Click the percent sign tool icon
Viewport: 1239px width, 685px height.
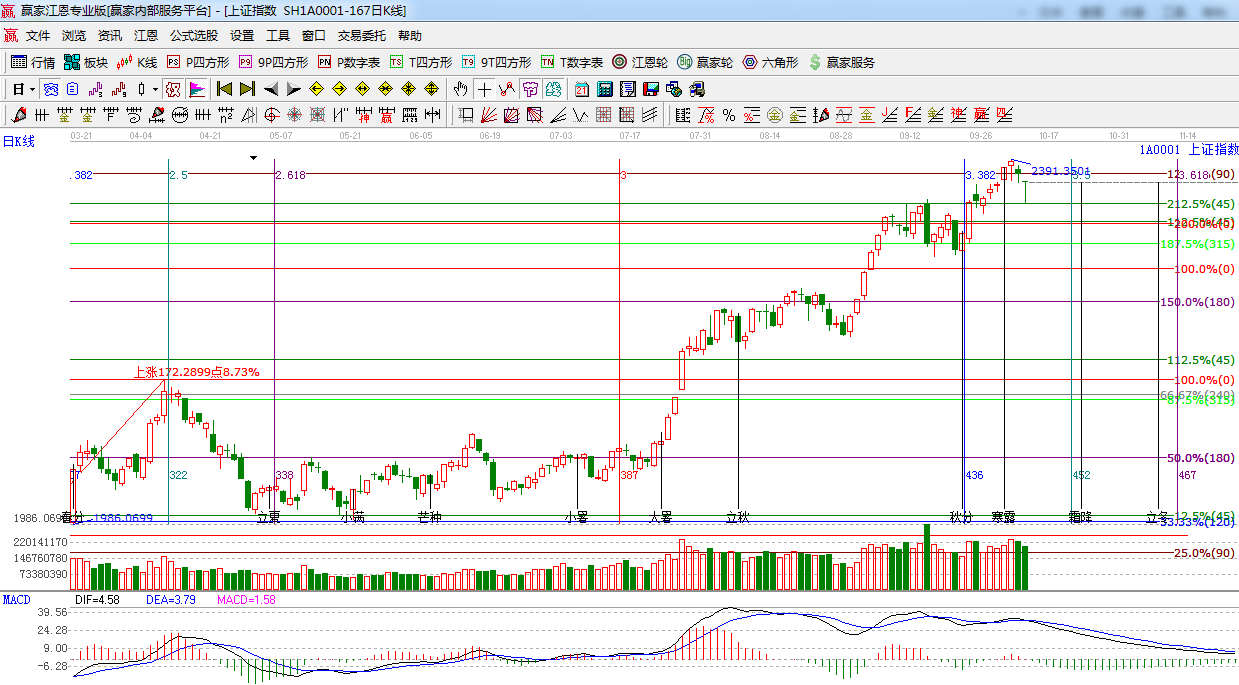tap(729, 115)
